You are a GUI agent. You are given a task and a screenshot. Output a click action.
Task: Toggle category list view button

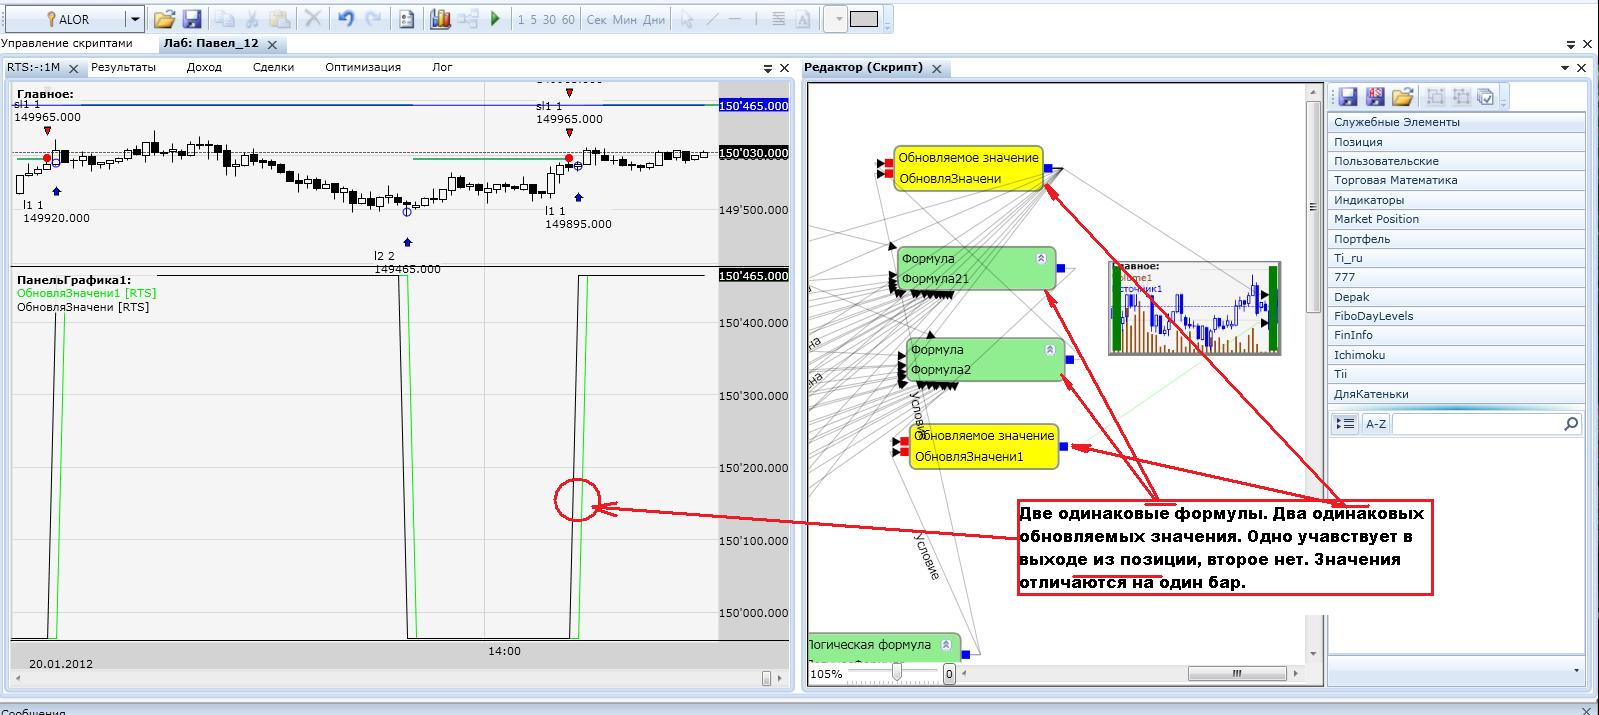point(1346,424)
